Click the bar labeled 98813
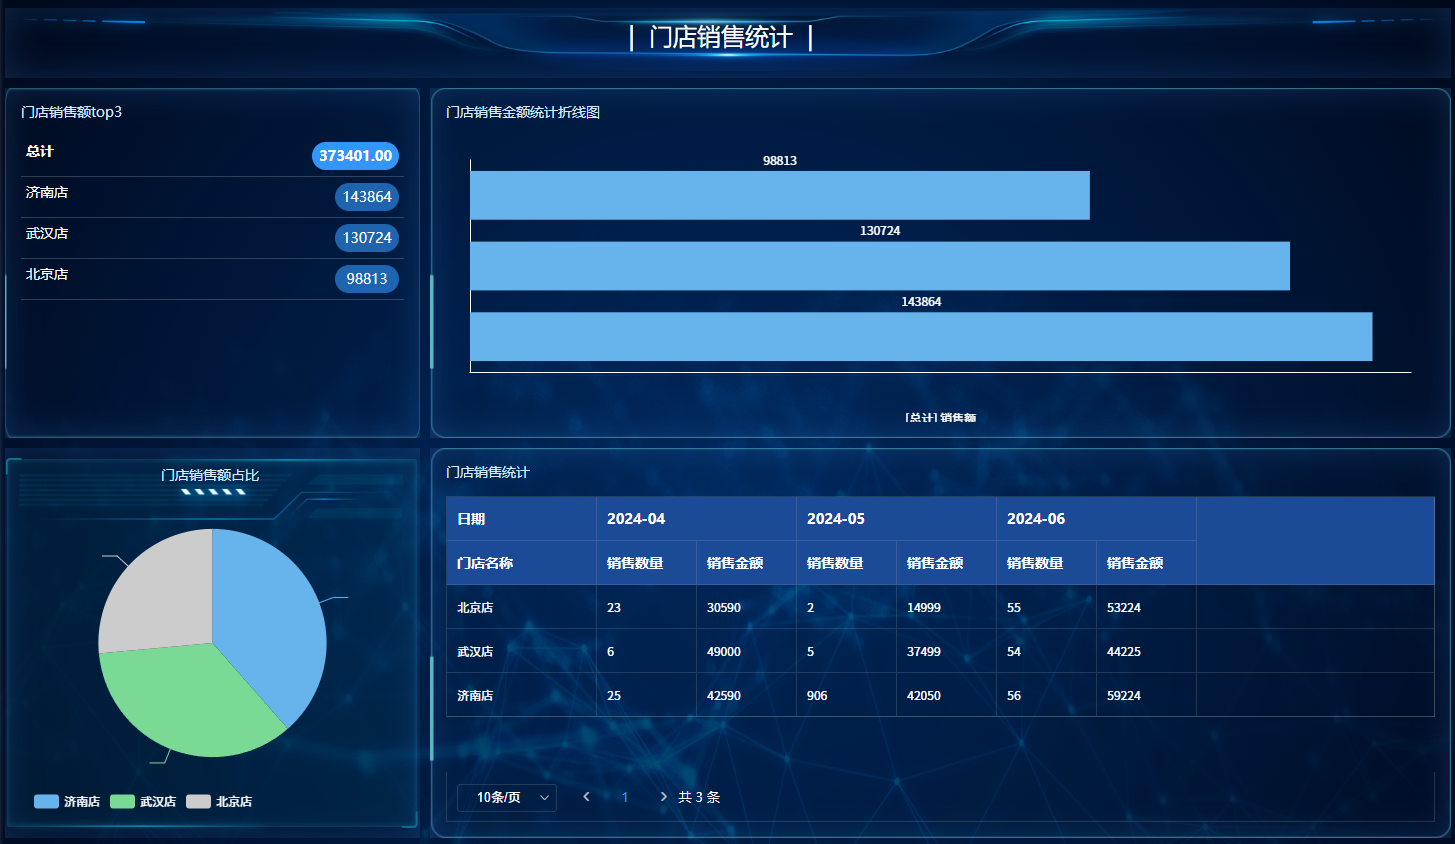 [779, 195]
